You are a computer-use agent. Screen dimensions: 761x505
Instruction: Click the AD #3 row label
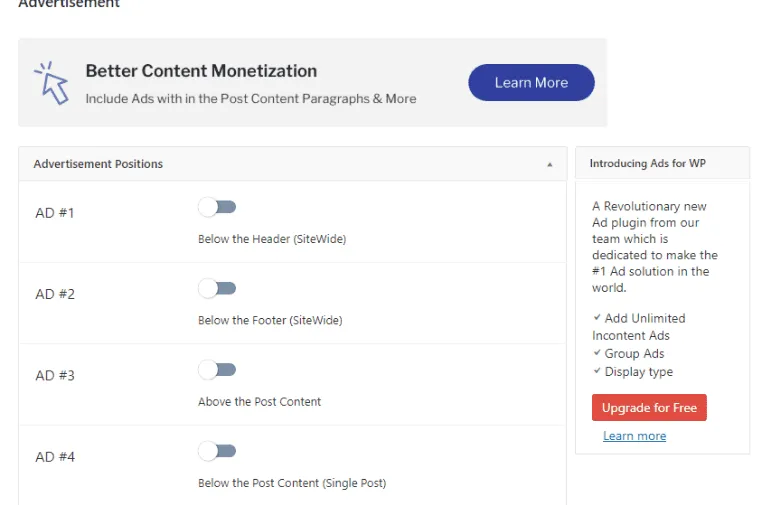[x=55, y=376]
